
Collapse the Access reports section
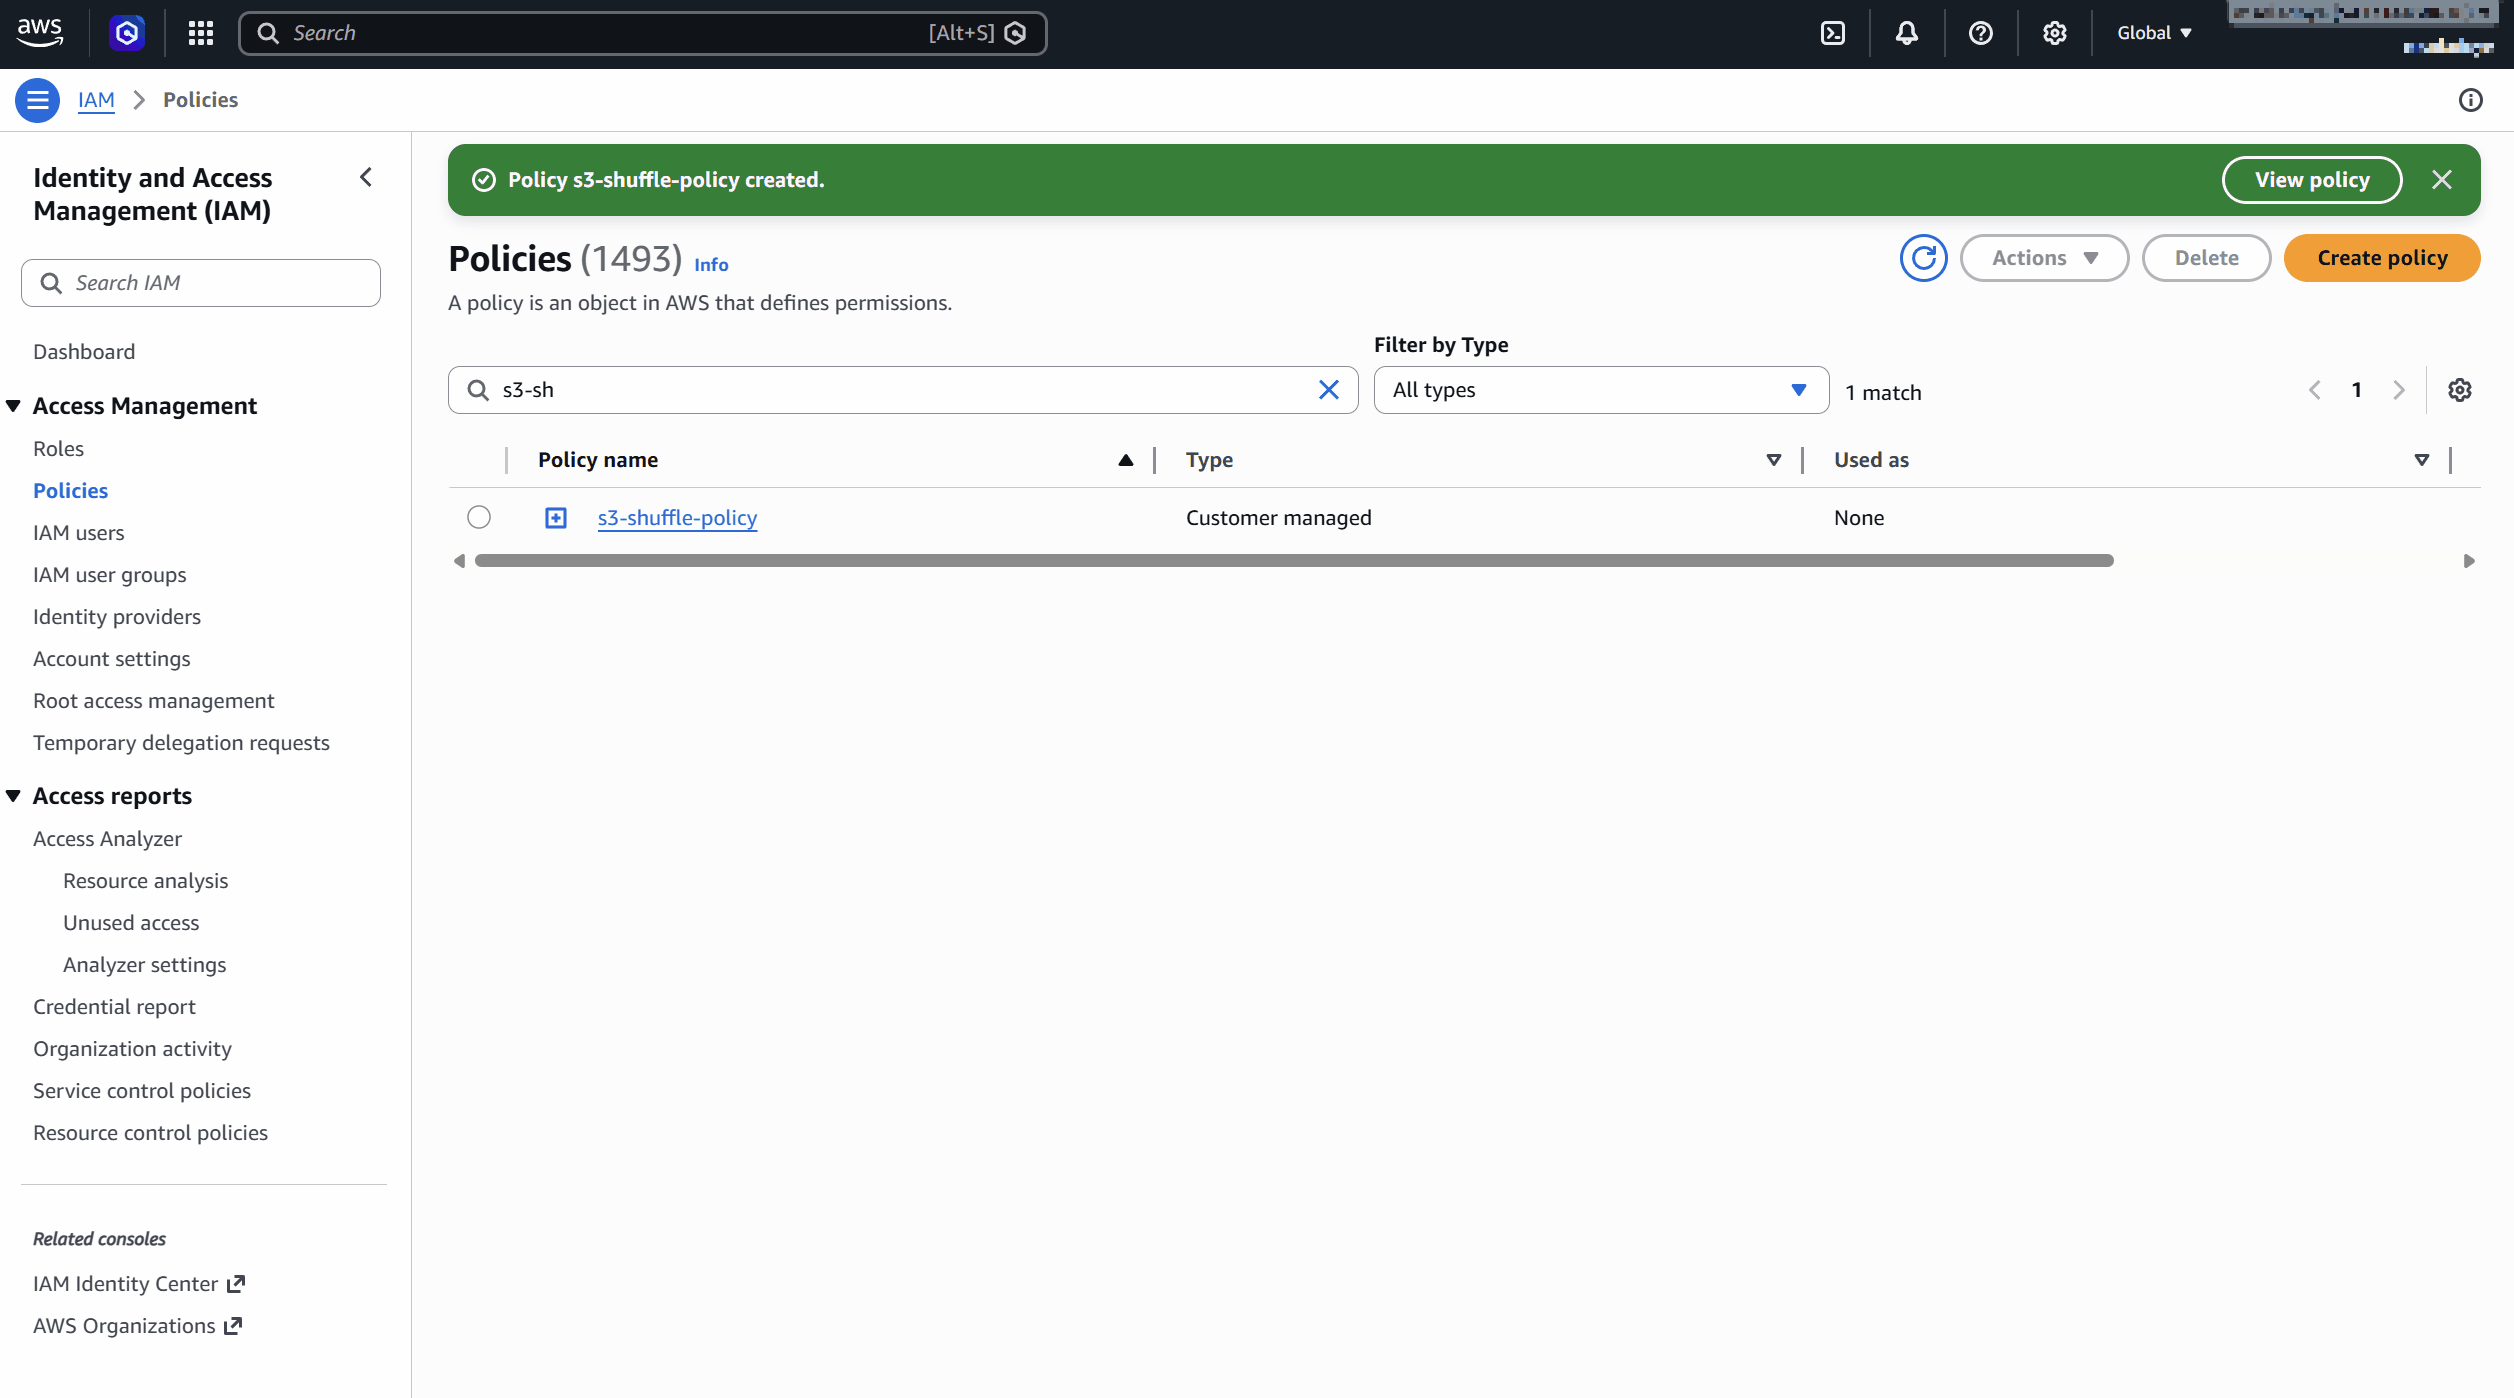pyautogui.click(x=14, y=796)
